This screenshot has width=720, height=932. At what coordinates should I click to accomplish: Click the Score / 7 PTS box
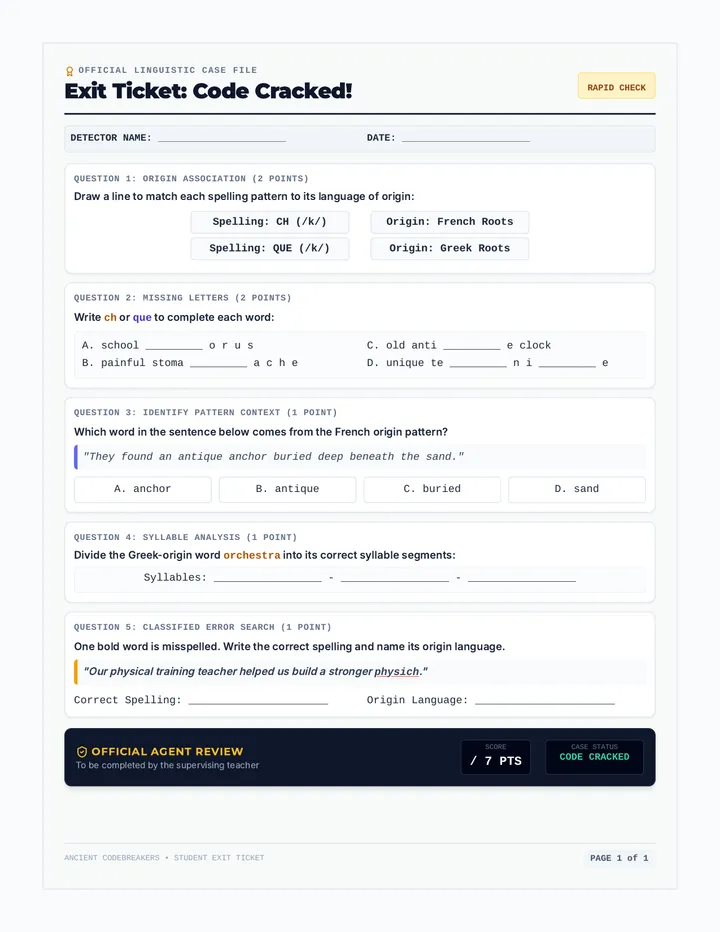496,757
